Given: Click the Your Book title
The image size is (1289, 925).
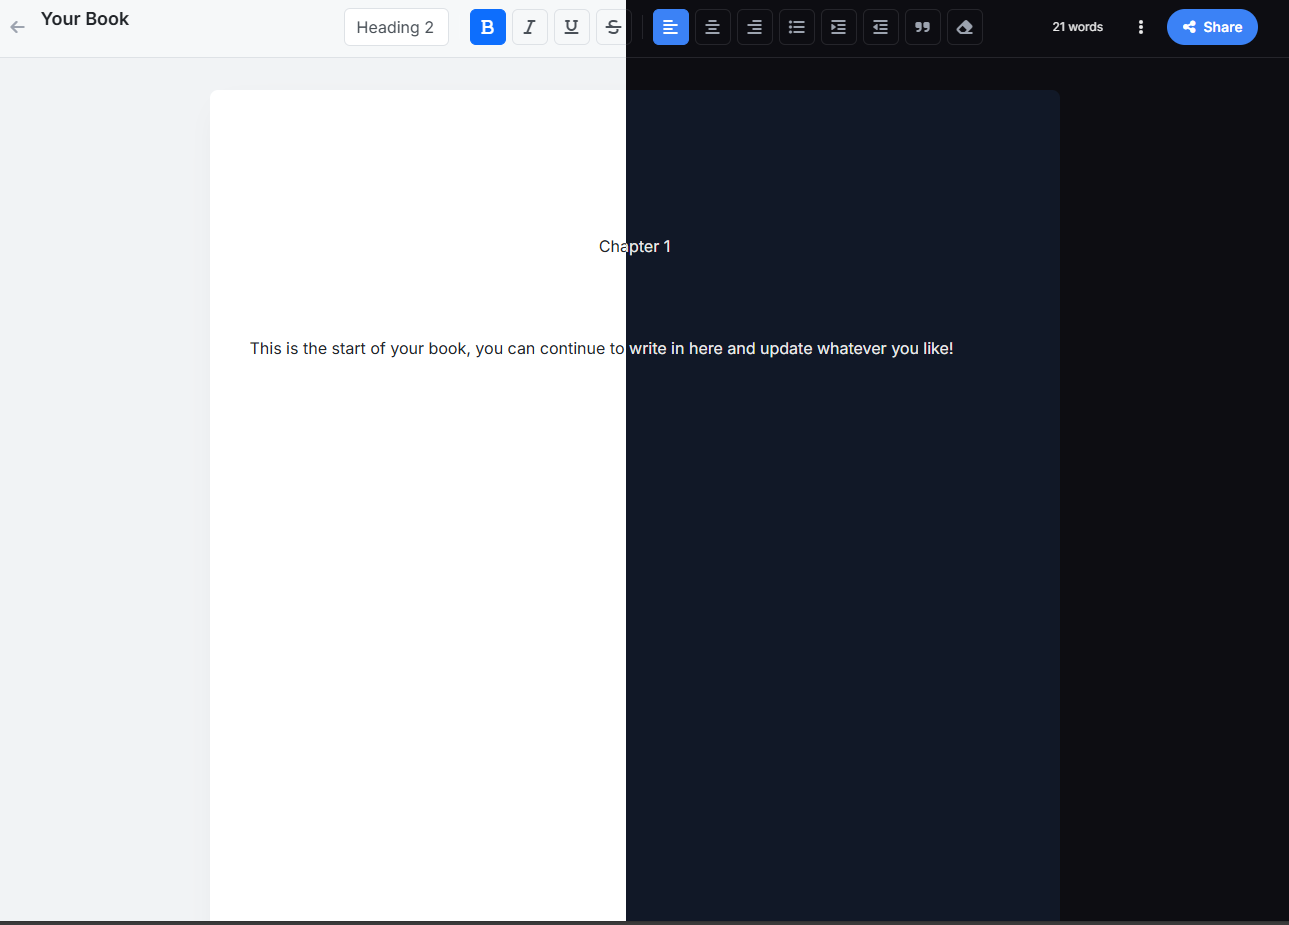Looking at the screenshot, I should click(85, 19).
